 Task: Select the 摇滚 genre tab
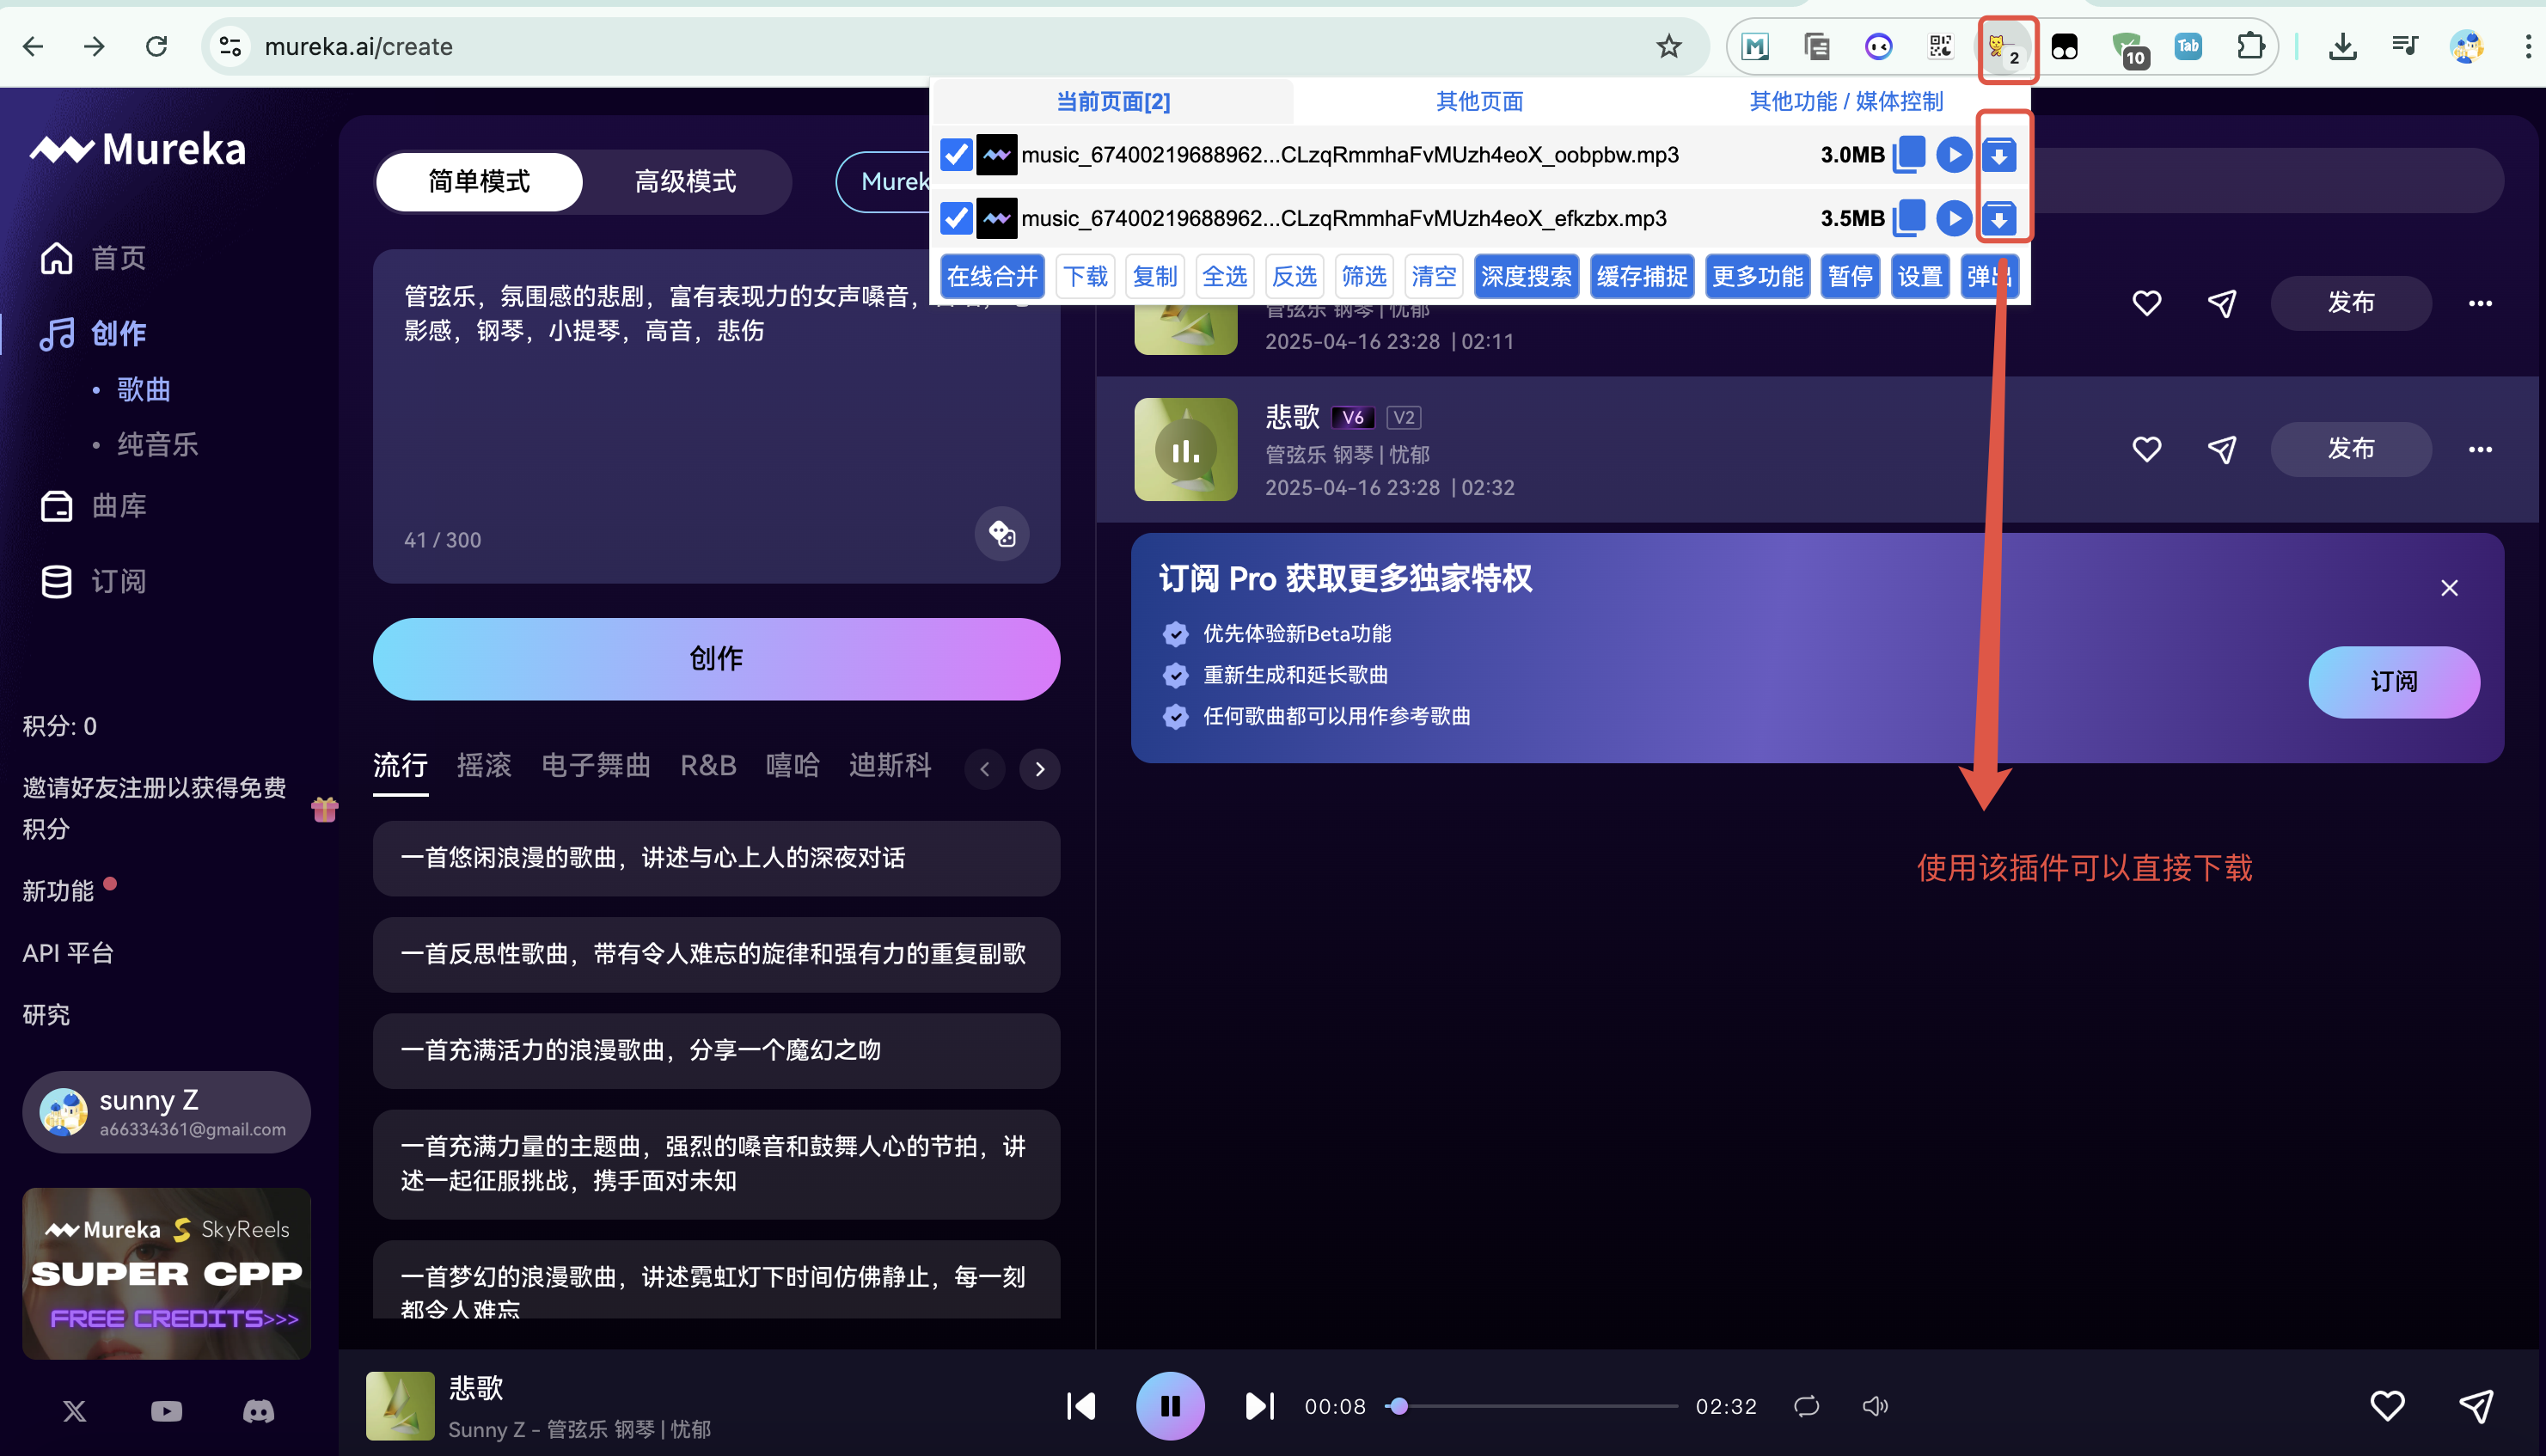point(484,766)
